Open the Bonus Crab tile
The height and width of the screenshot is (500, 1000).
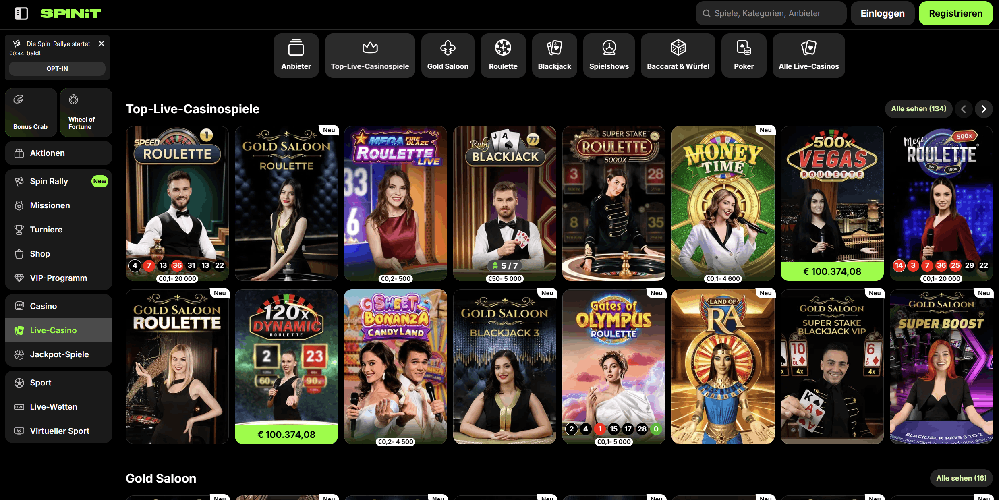pyautogui.click(x=31, y=112)
